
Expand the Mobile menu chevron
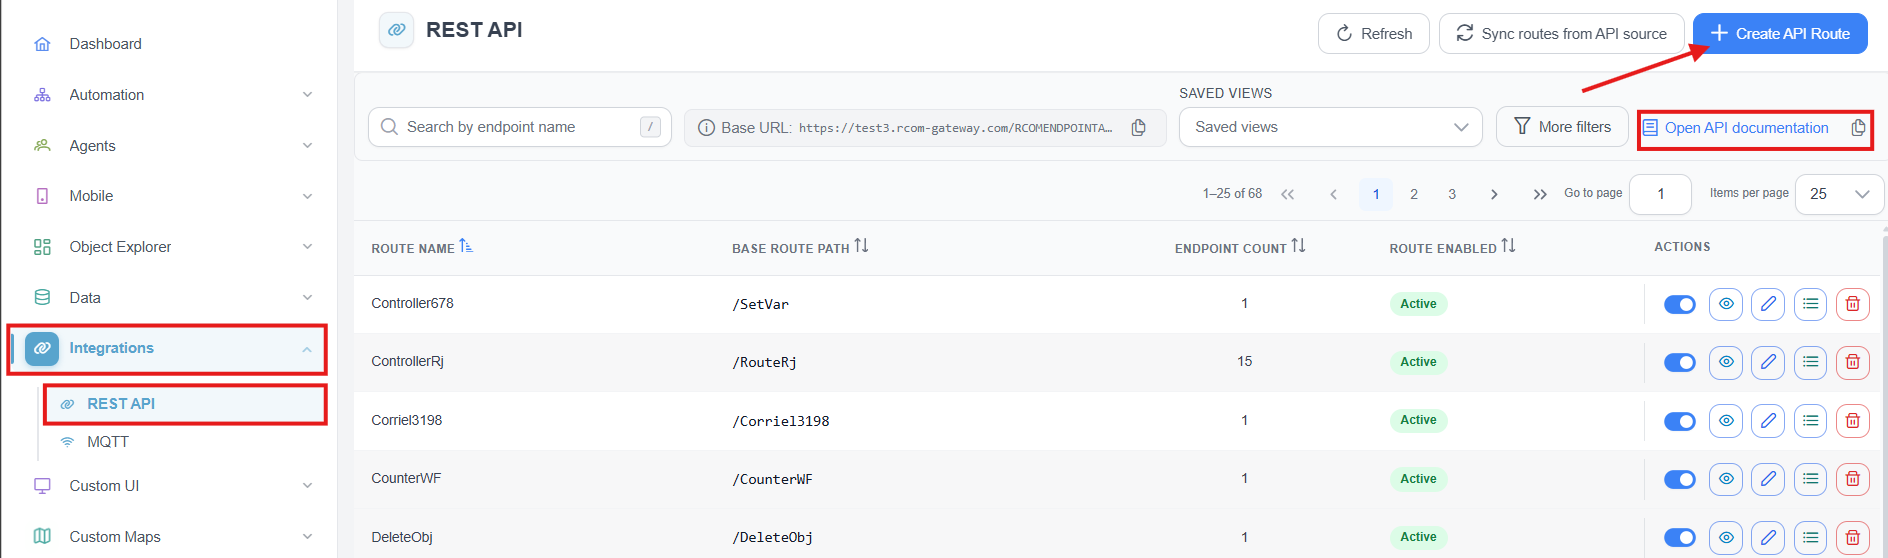307,196
